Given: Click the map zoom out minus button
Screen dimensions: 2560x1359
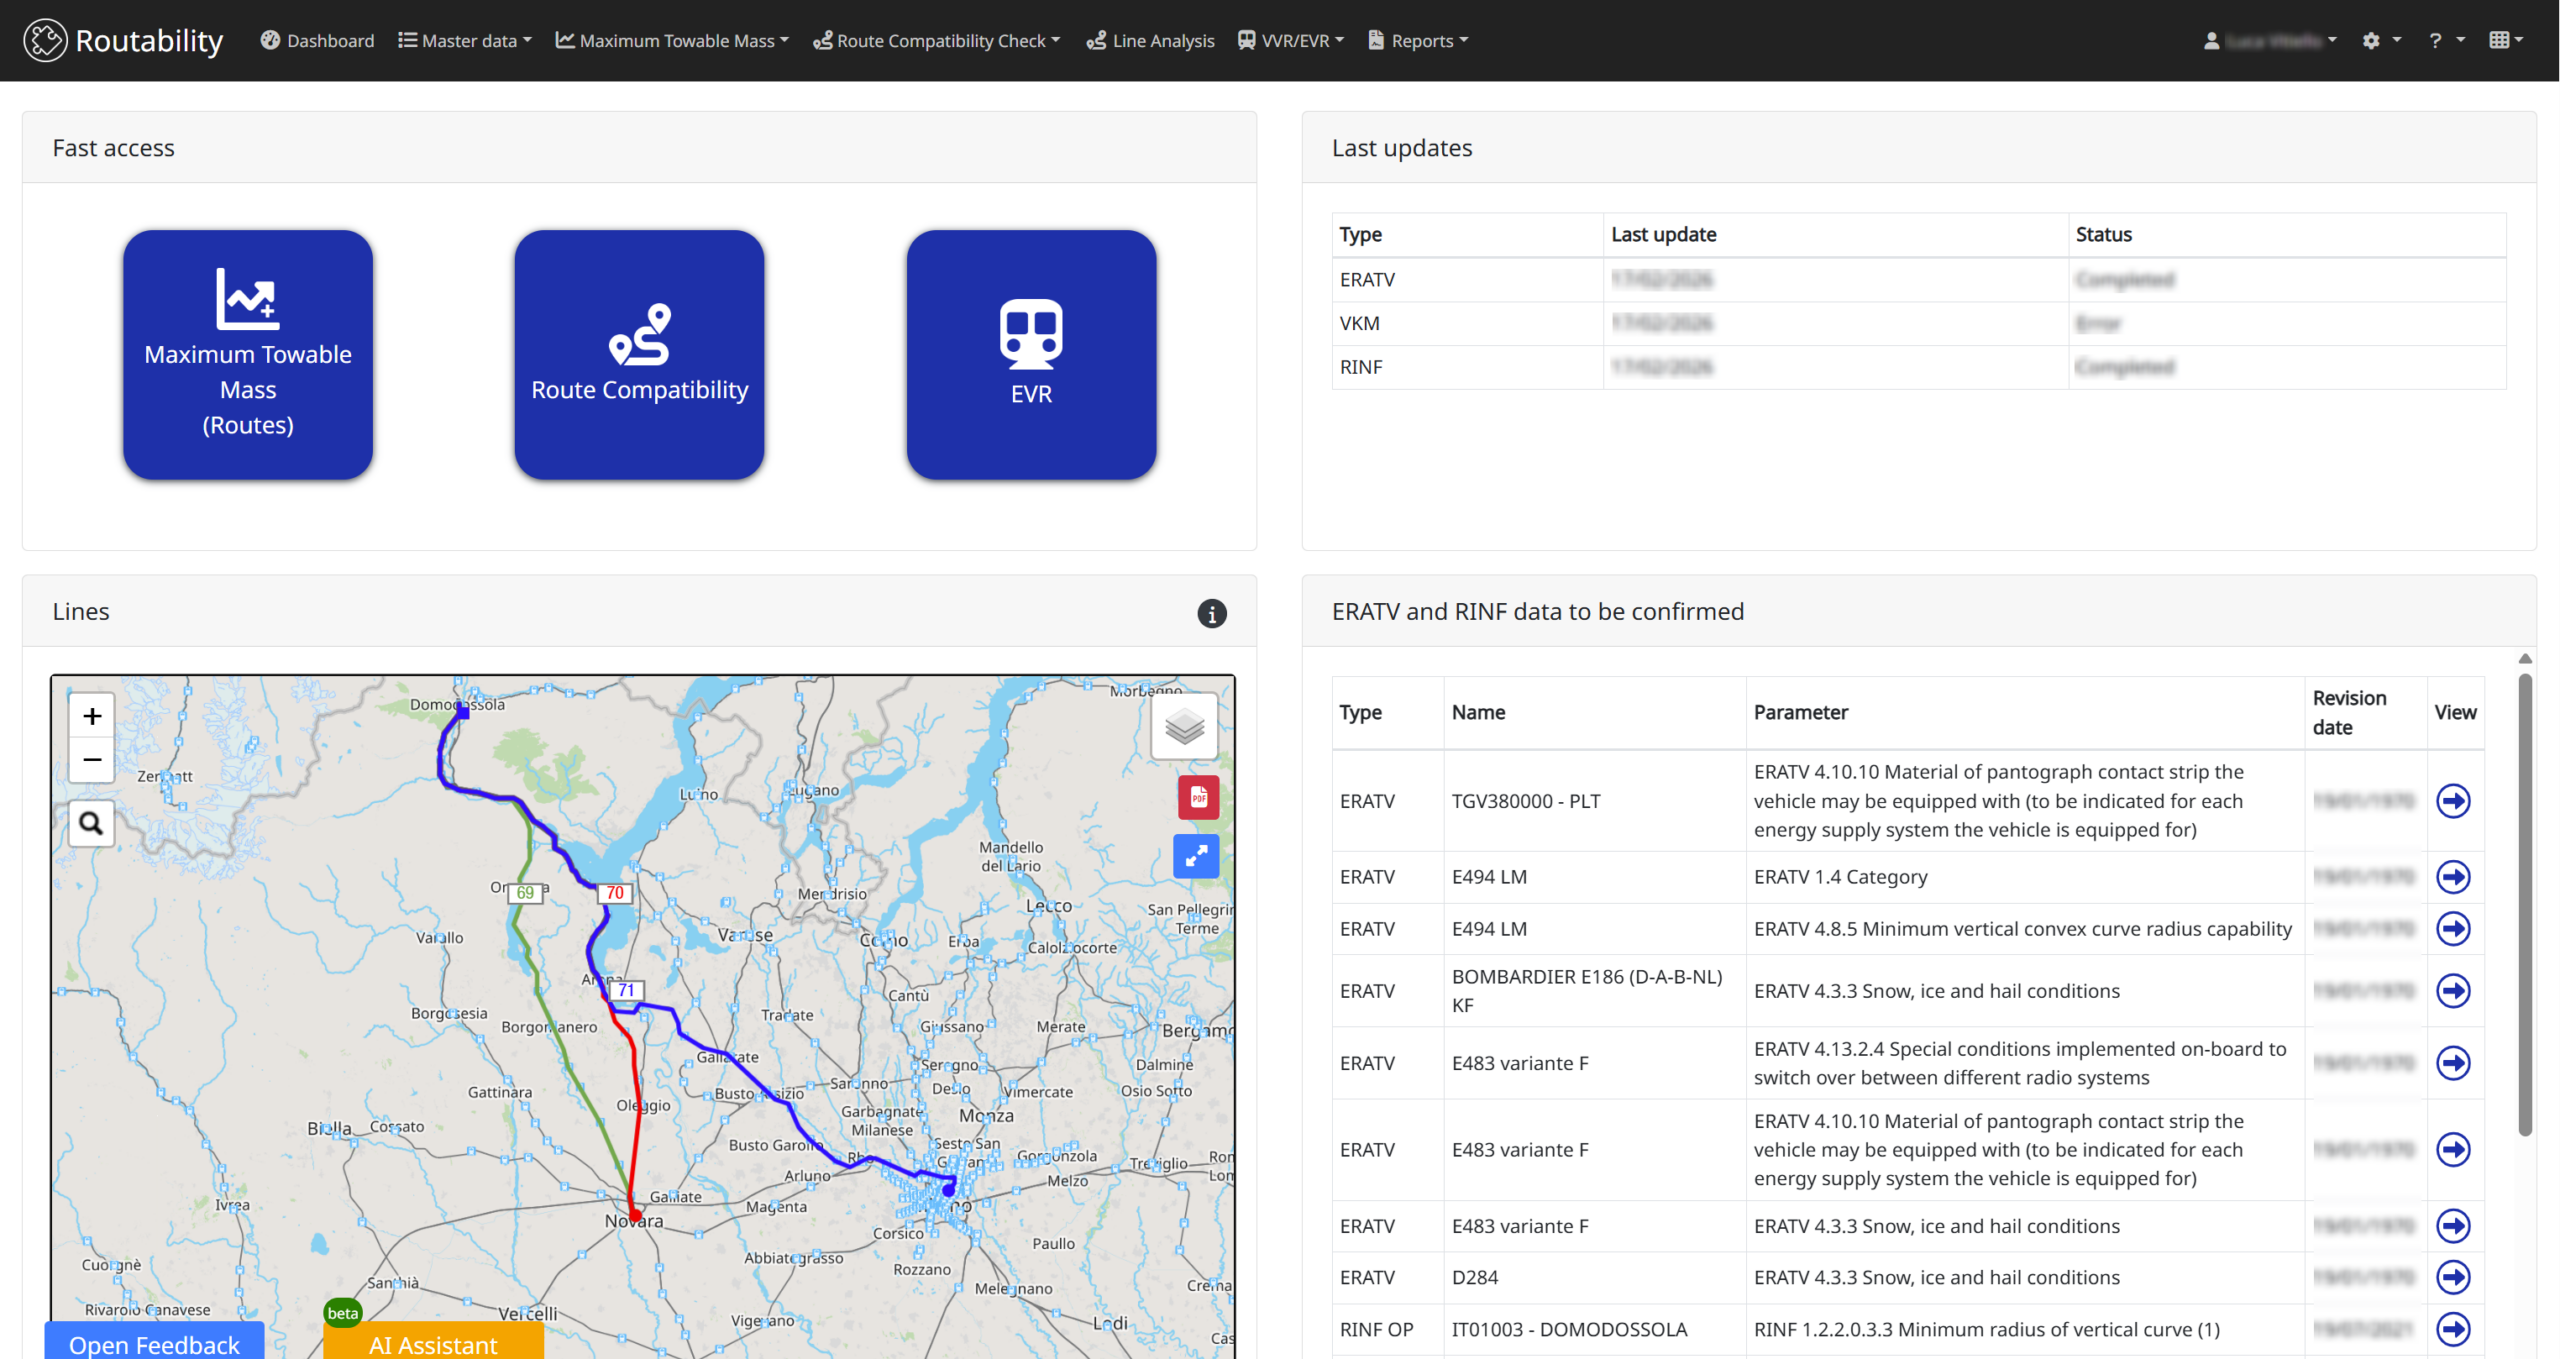Looking at the screenshot, I should click(x=92, y=760).
